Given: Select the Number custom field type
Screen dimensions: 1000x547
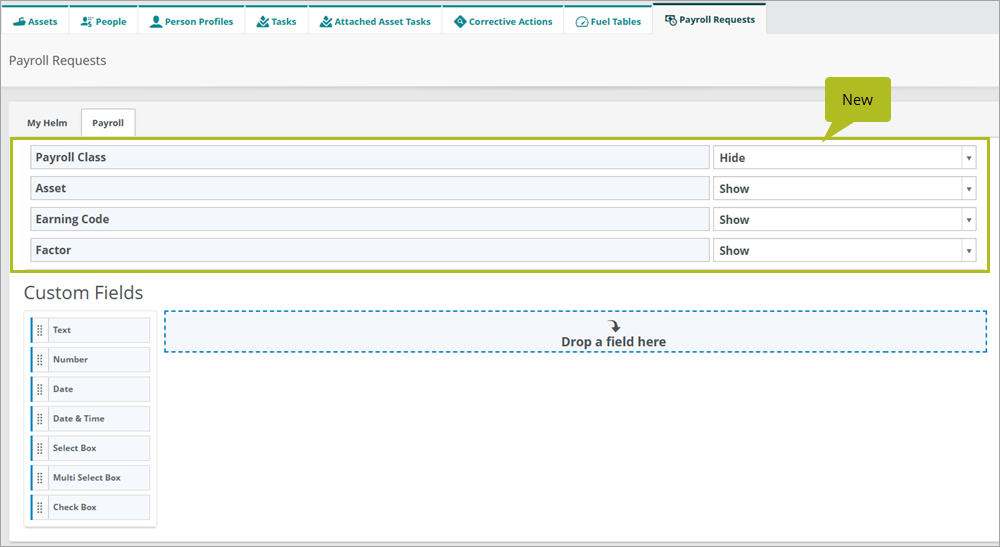Looking at the screenshot, I should [x=91, y=360].
